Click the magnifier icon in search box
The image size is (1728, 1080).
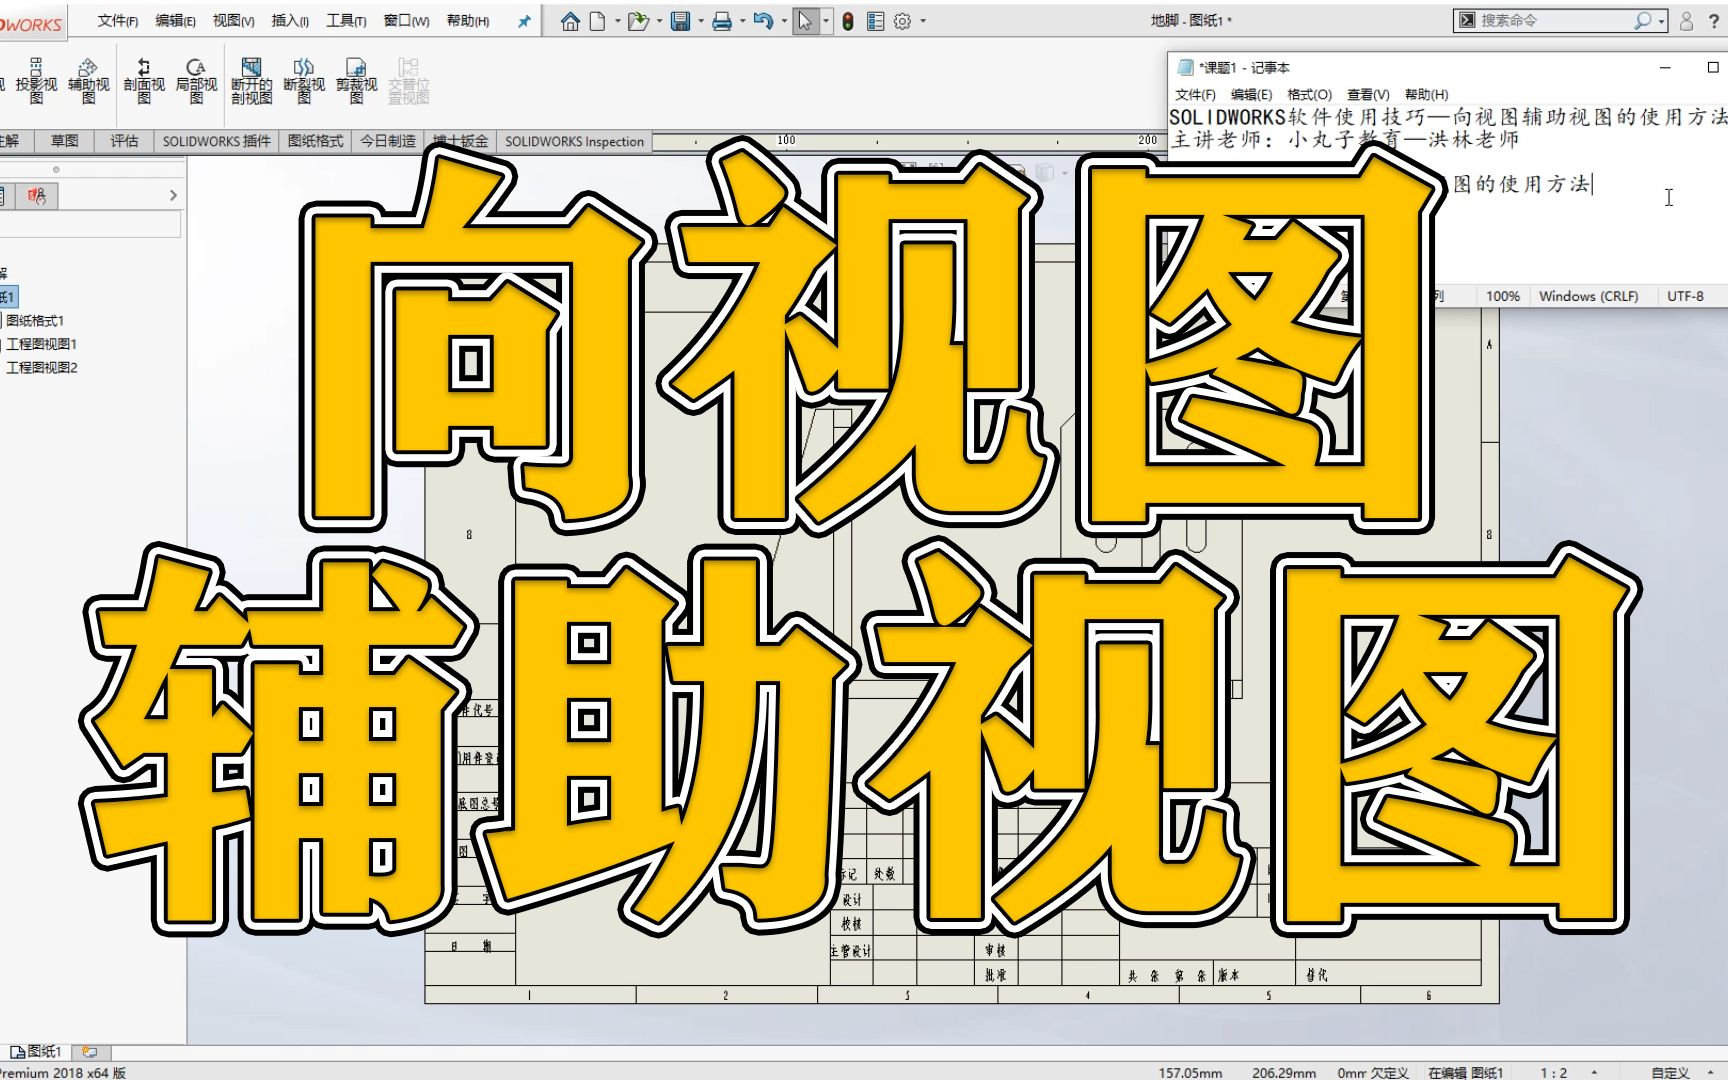pos(1642,20)
